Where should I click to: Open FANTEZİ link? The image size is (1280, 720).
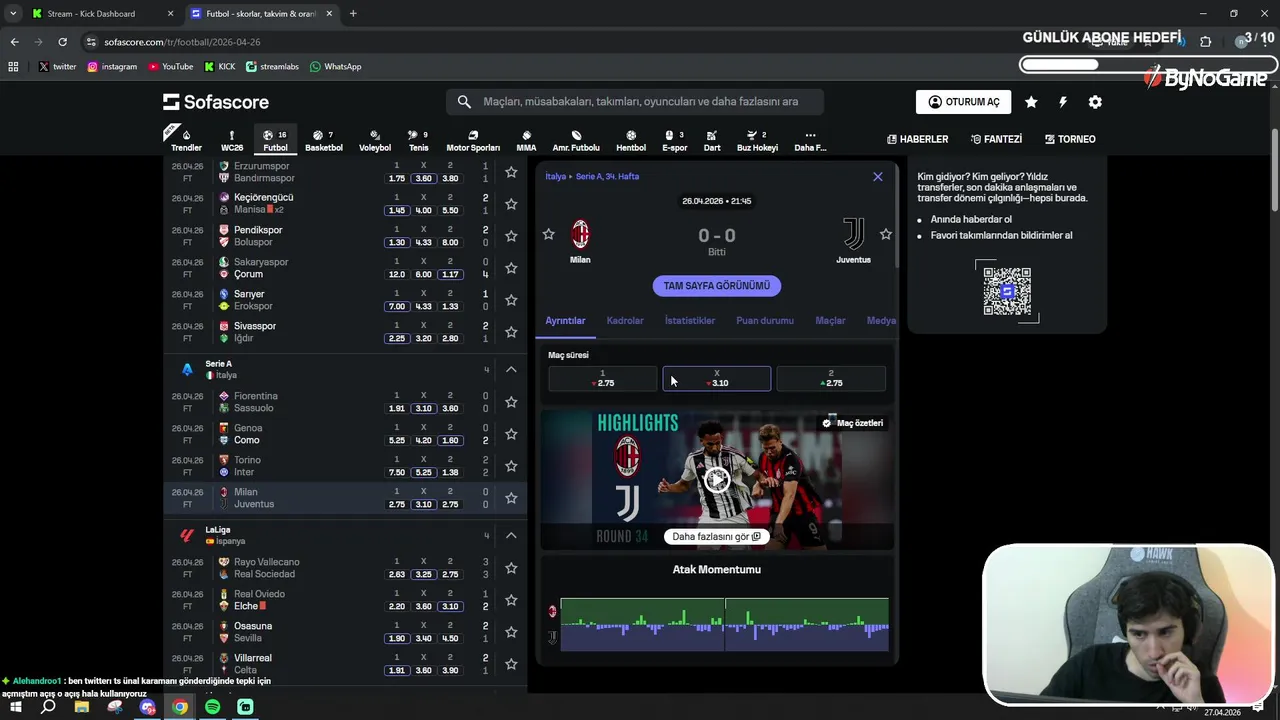[996, 139]
